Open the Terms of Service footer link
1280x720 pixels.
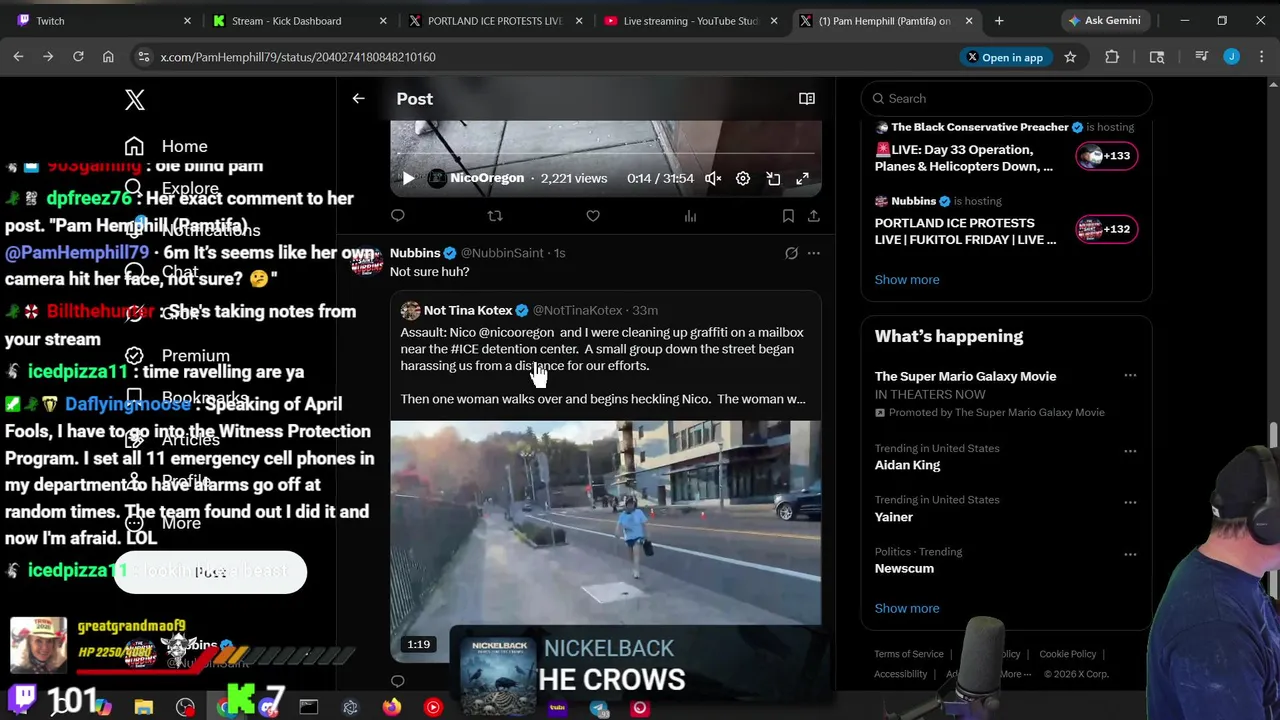click(x=909, y=654)
